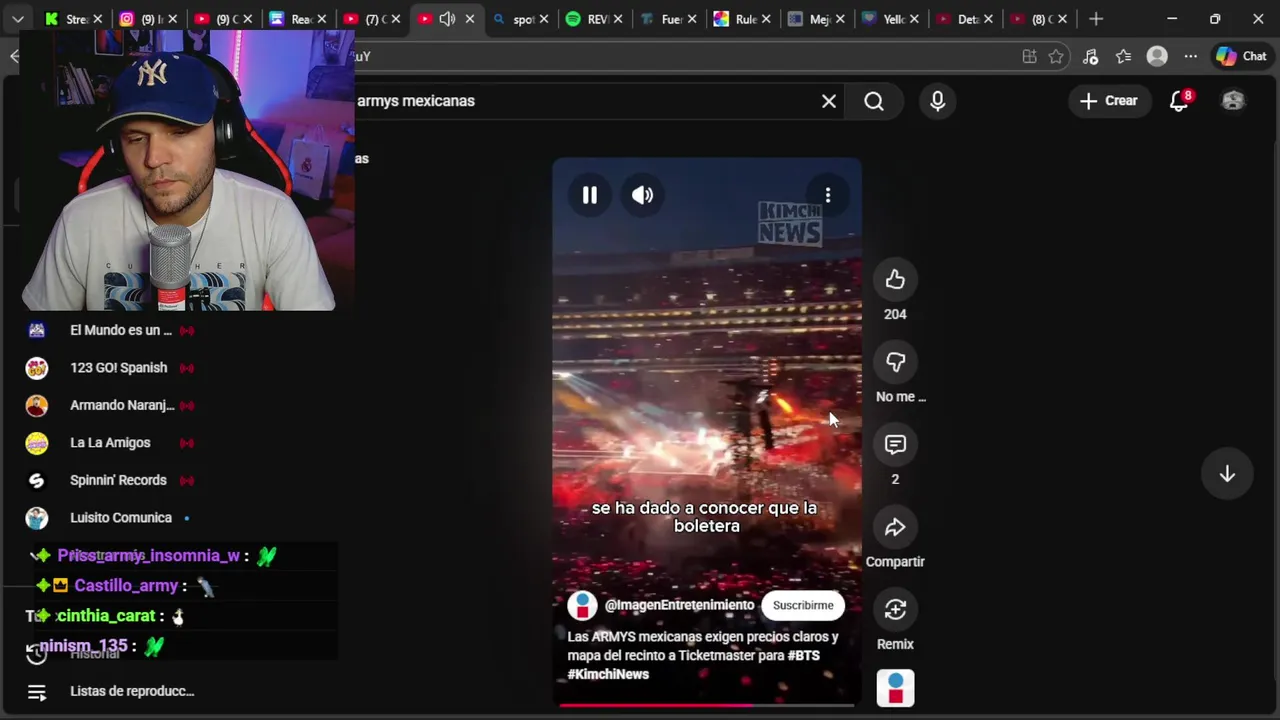Screen dimensions: 1280x720
Task: Switch to the 'Fuer' tab
Action: 669,19
